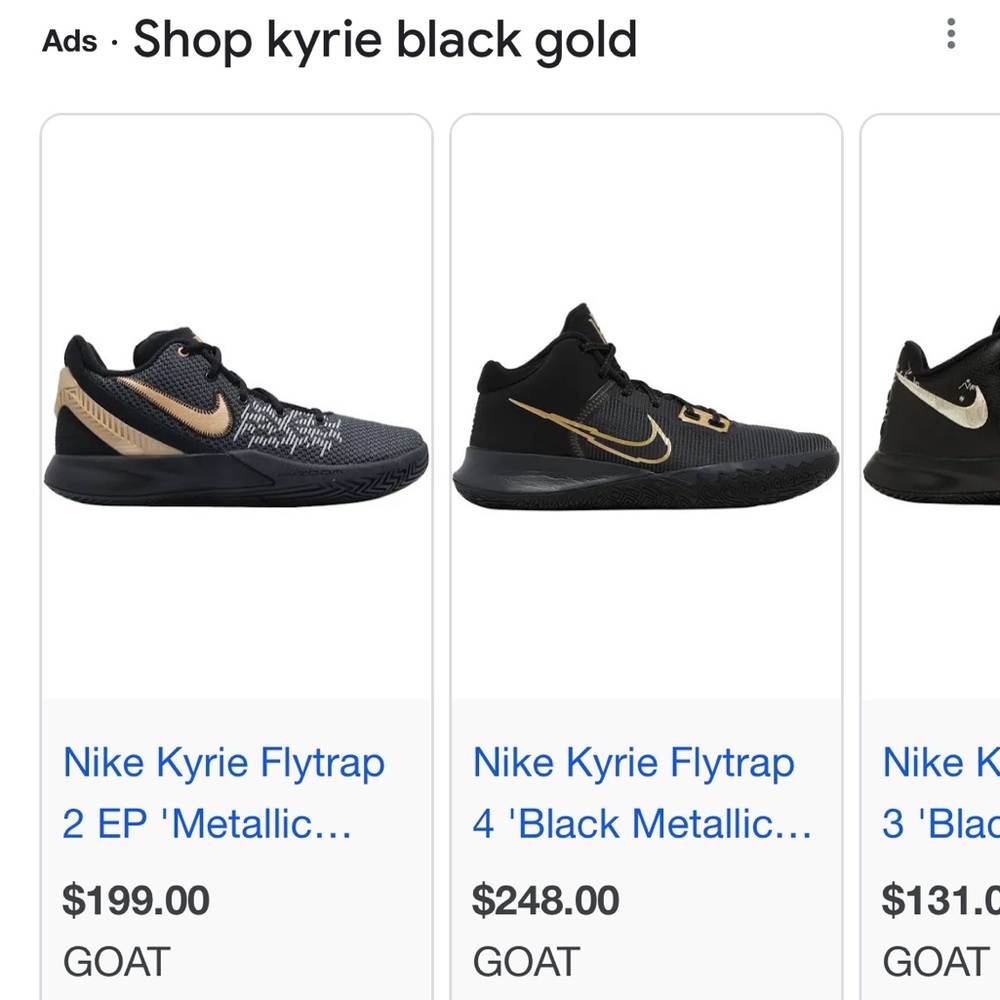Click the Nike Kyrie Flytrap 2 EP thumbnail

pos(230,410)
